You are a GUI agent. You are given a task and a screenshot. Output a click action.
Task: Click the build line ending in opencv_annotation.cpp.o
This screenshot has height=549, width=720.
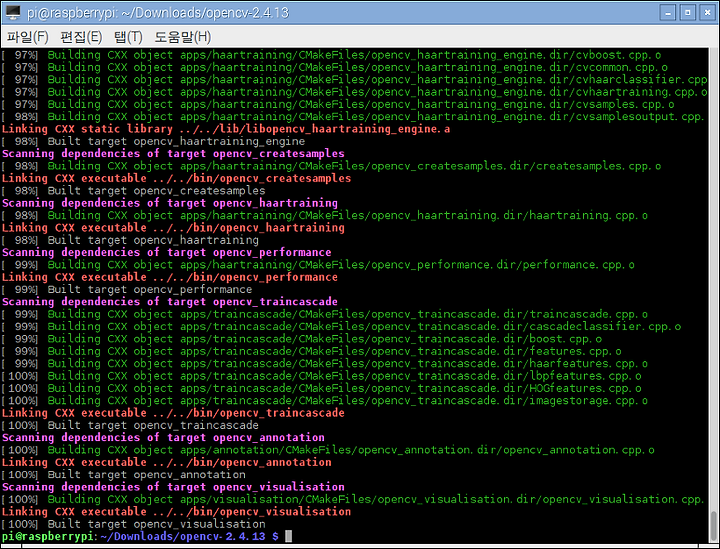coord(328,450)
